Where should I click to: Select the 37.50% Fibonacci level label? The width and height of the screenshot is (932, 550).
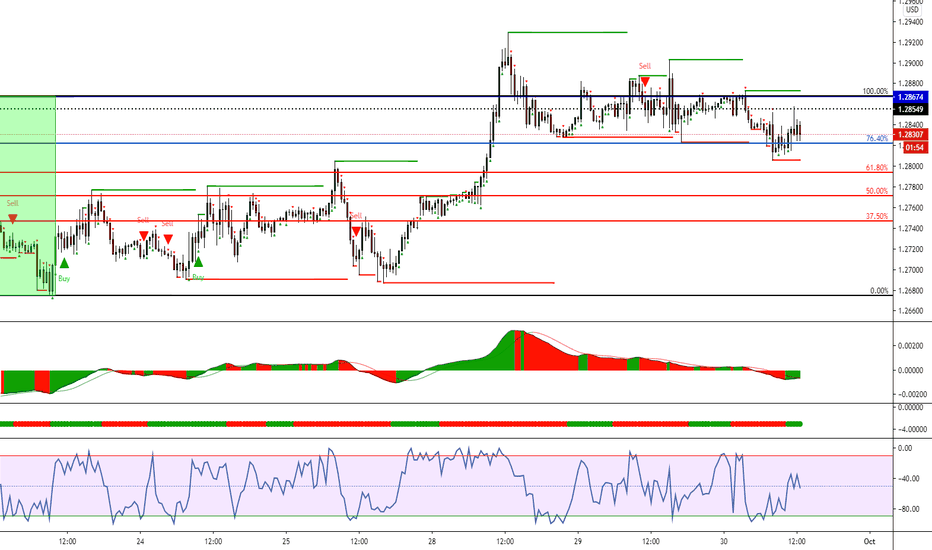(x=877, y=216)
